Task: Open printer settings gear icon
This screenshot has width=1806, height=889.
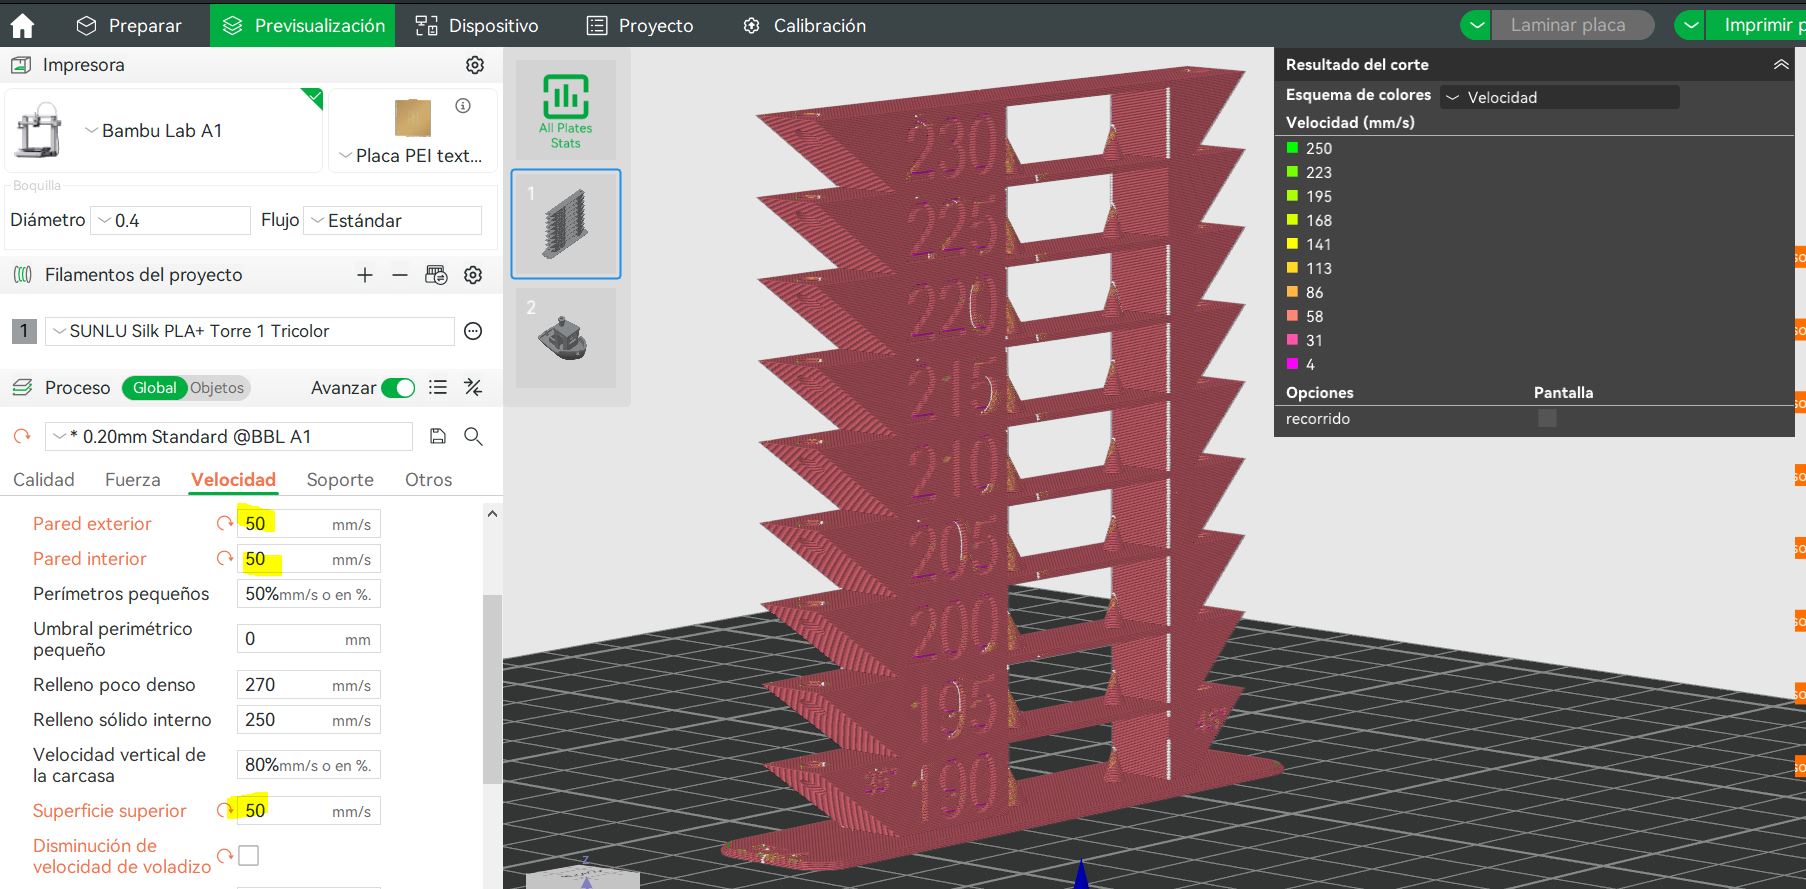Action: click(475, 65)
